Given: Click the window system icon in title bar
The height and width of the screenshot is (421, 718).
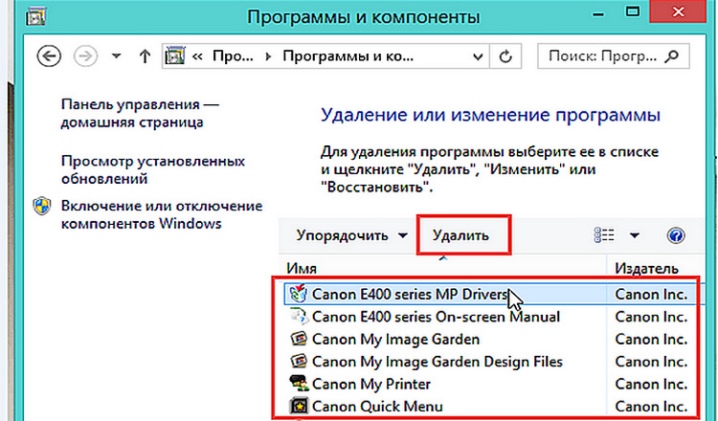Looking at the screenshot, I should (x=36, y=16).
